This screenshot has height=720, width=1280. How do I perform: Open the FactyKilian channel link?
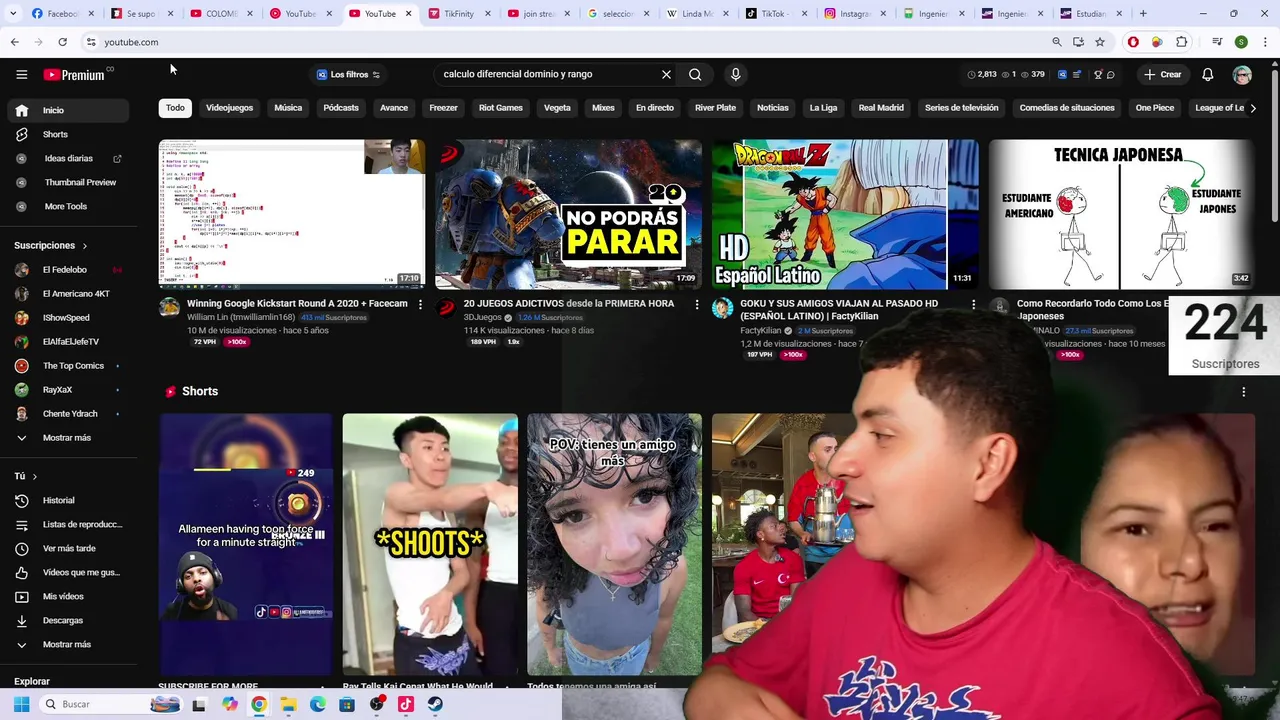760,330
